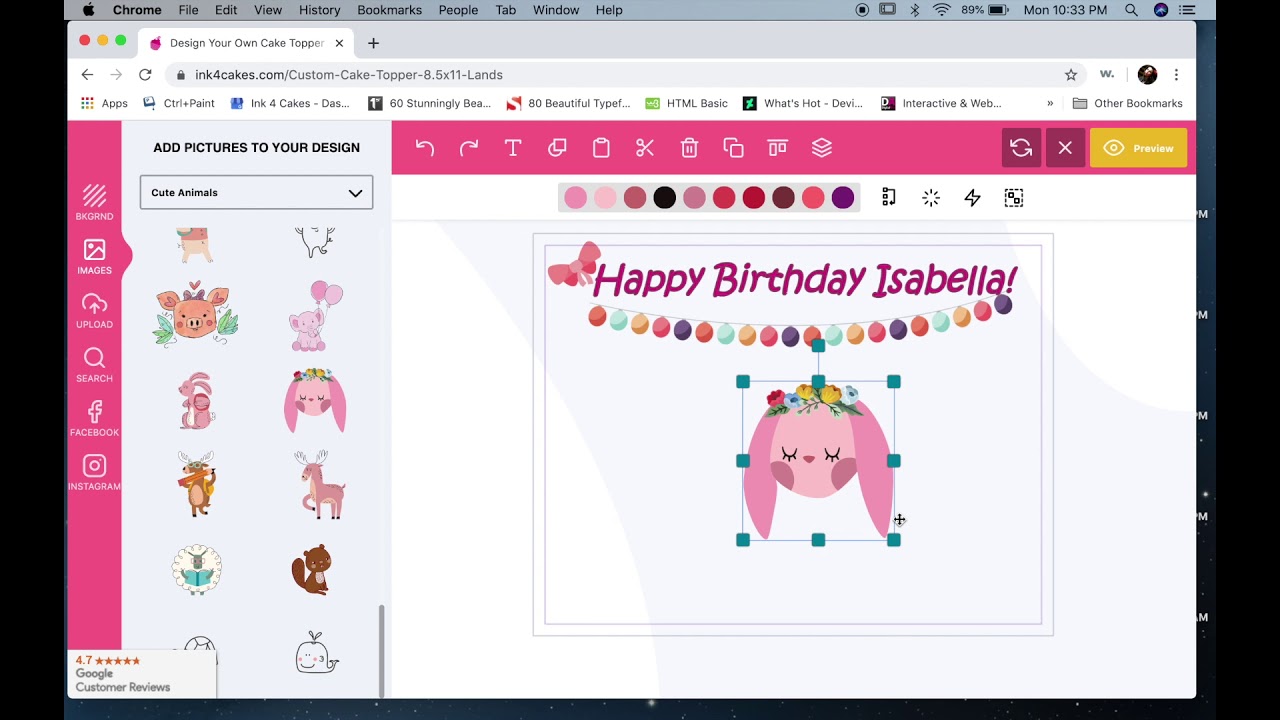Click the Happy Birthday Isabella! text

(x=805, y=280)
